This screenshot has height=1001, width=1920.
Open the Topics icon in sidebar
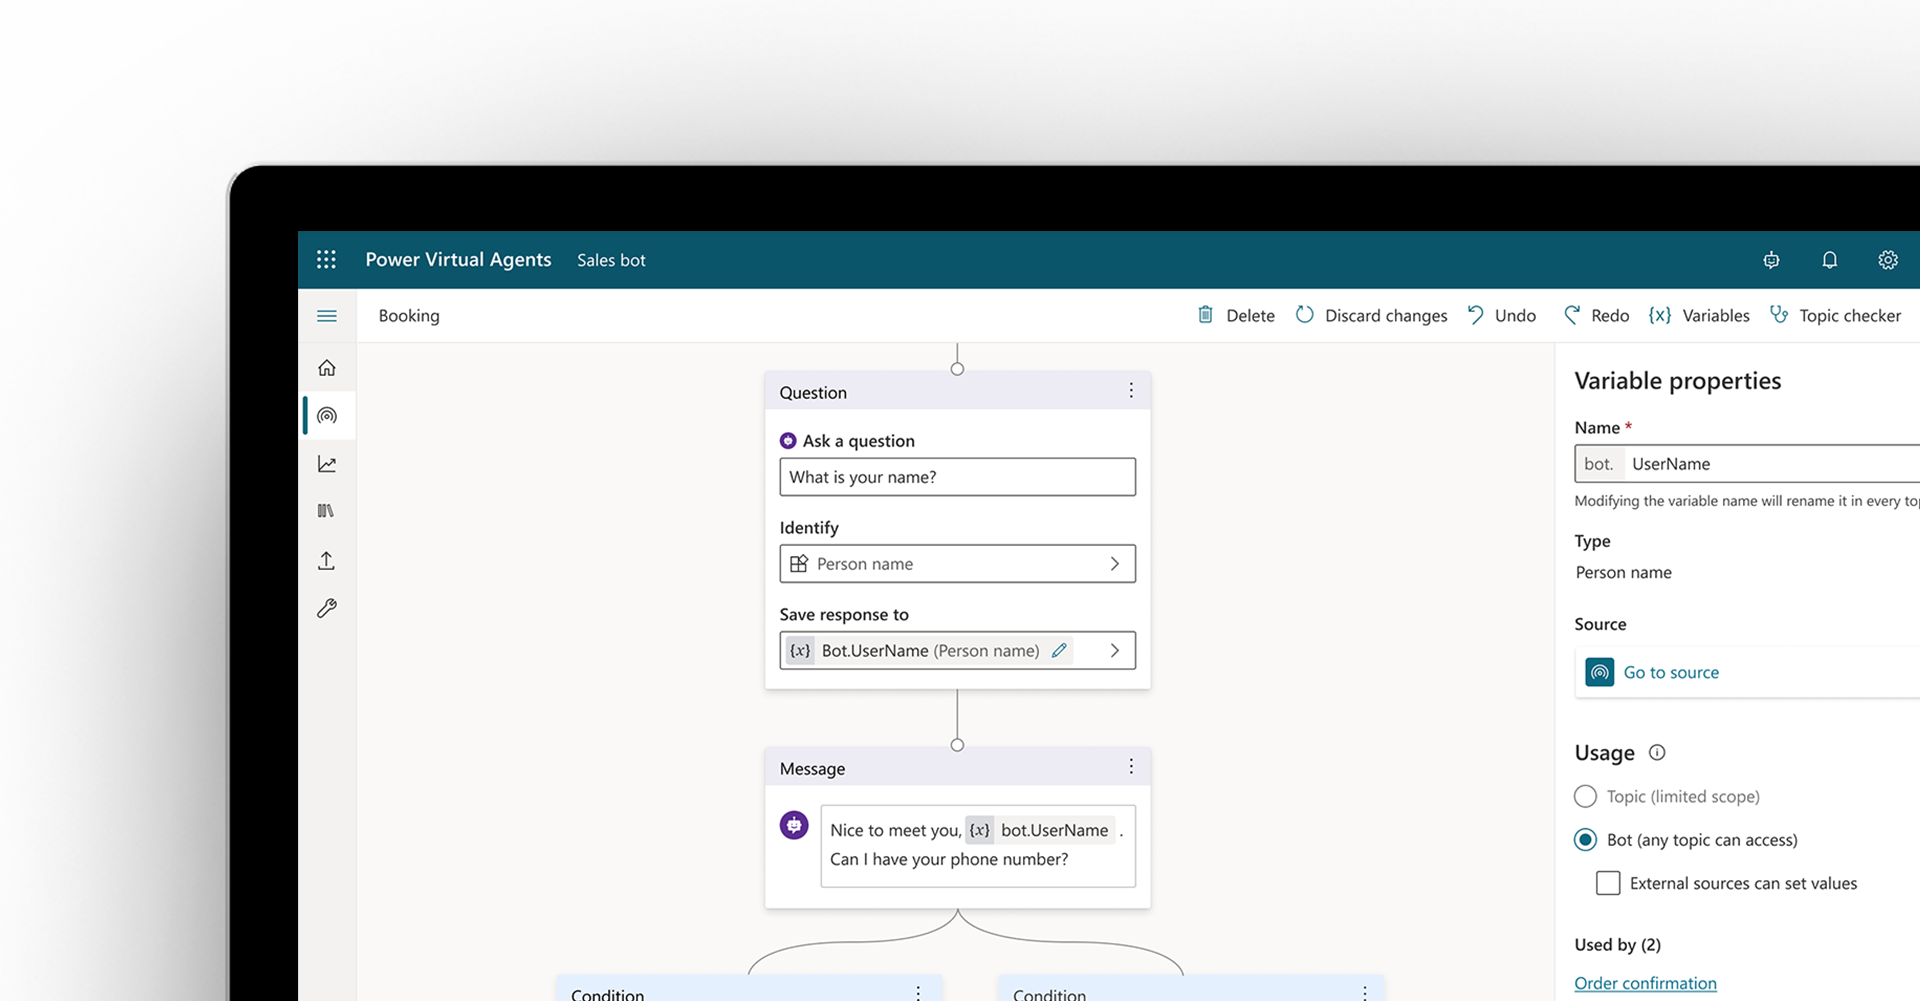coord(327,415)
